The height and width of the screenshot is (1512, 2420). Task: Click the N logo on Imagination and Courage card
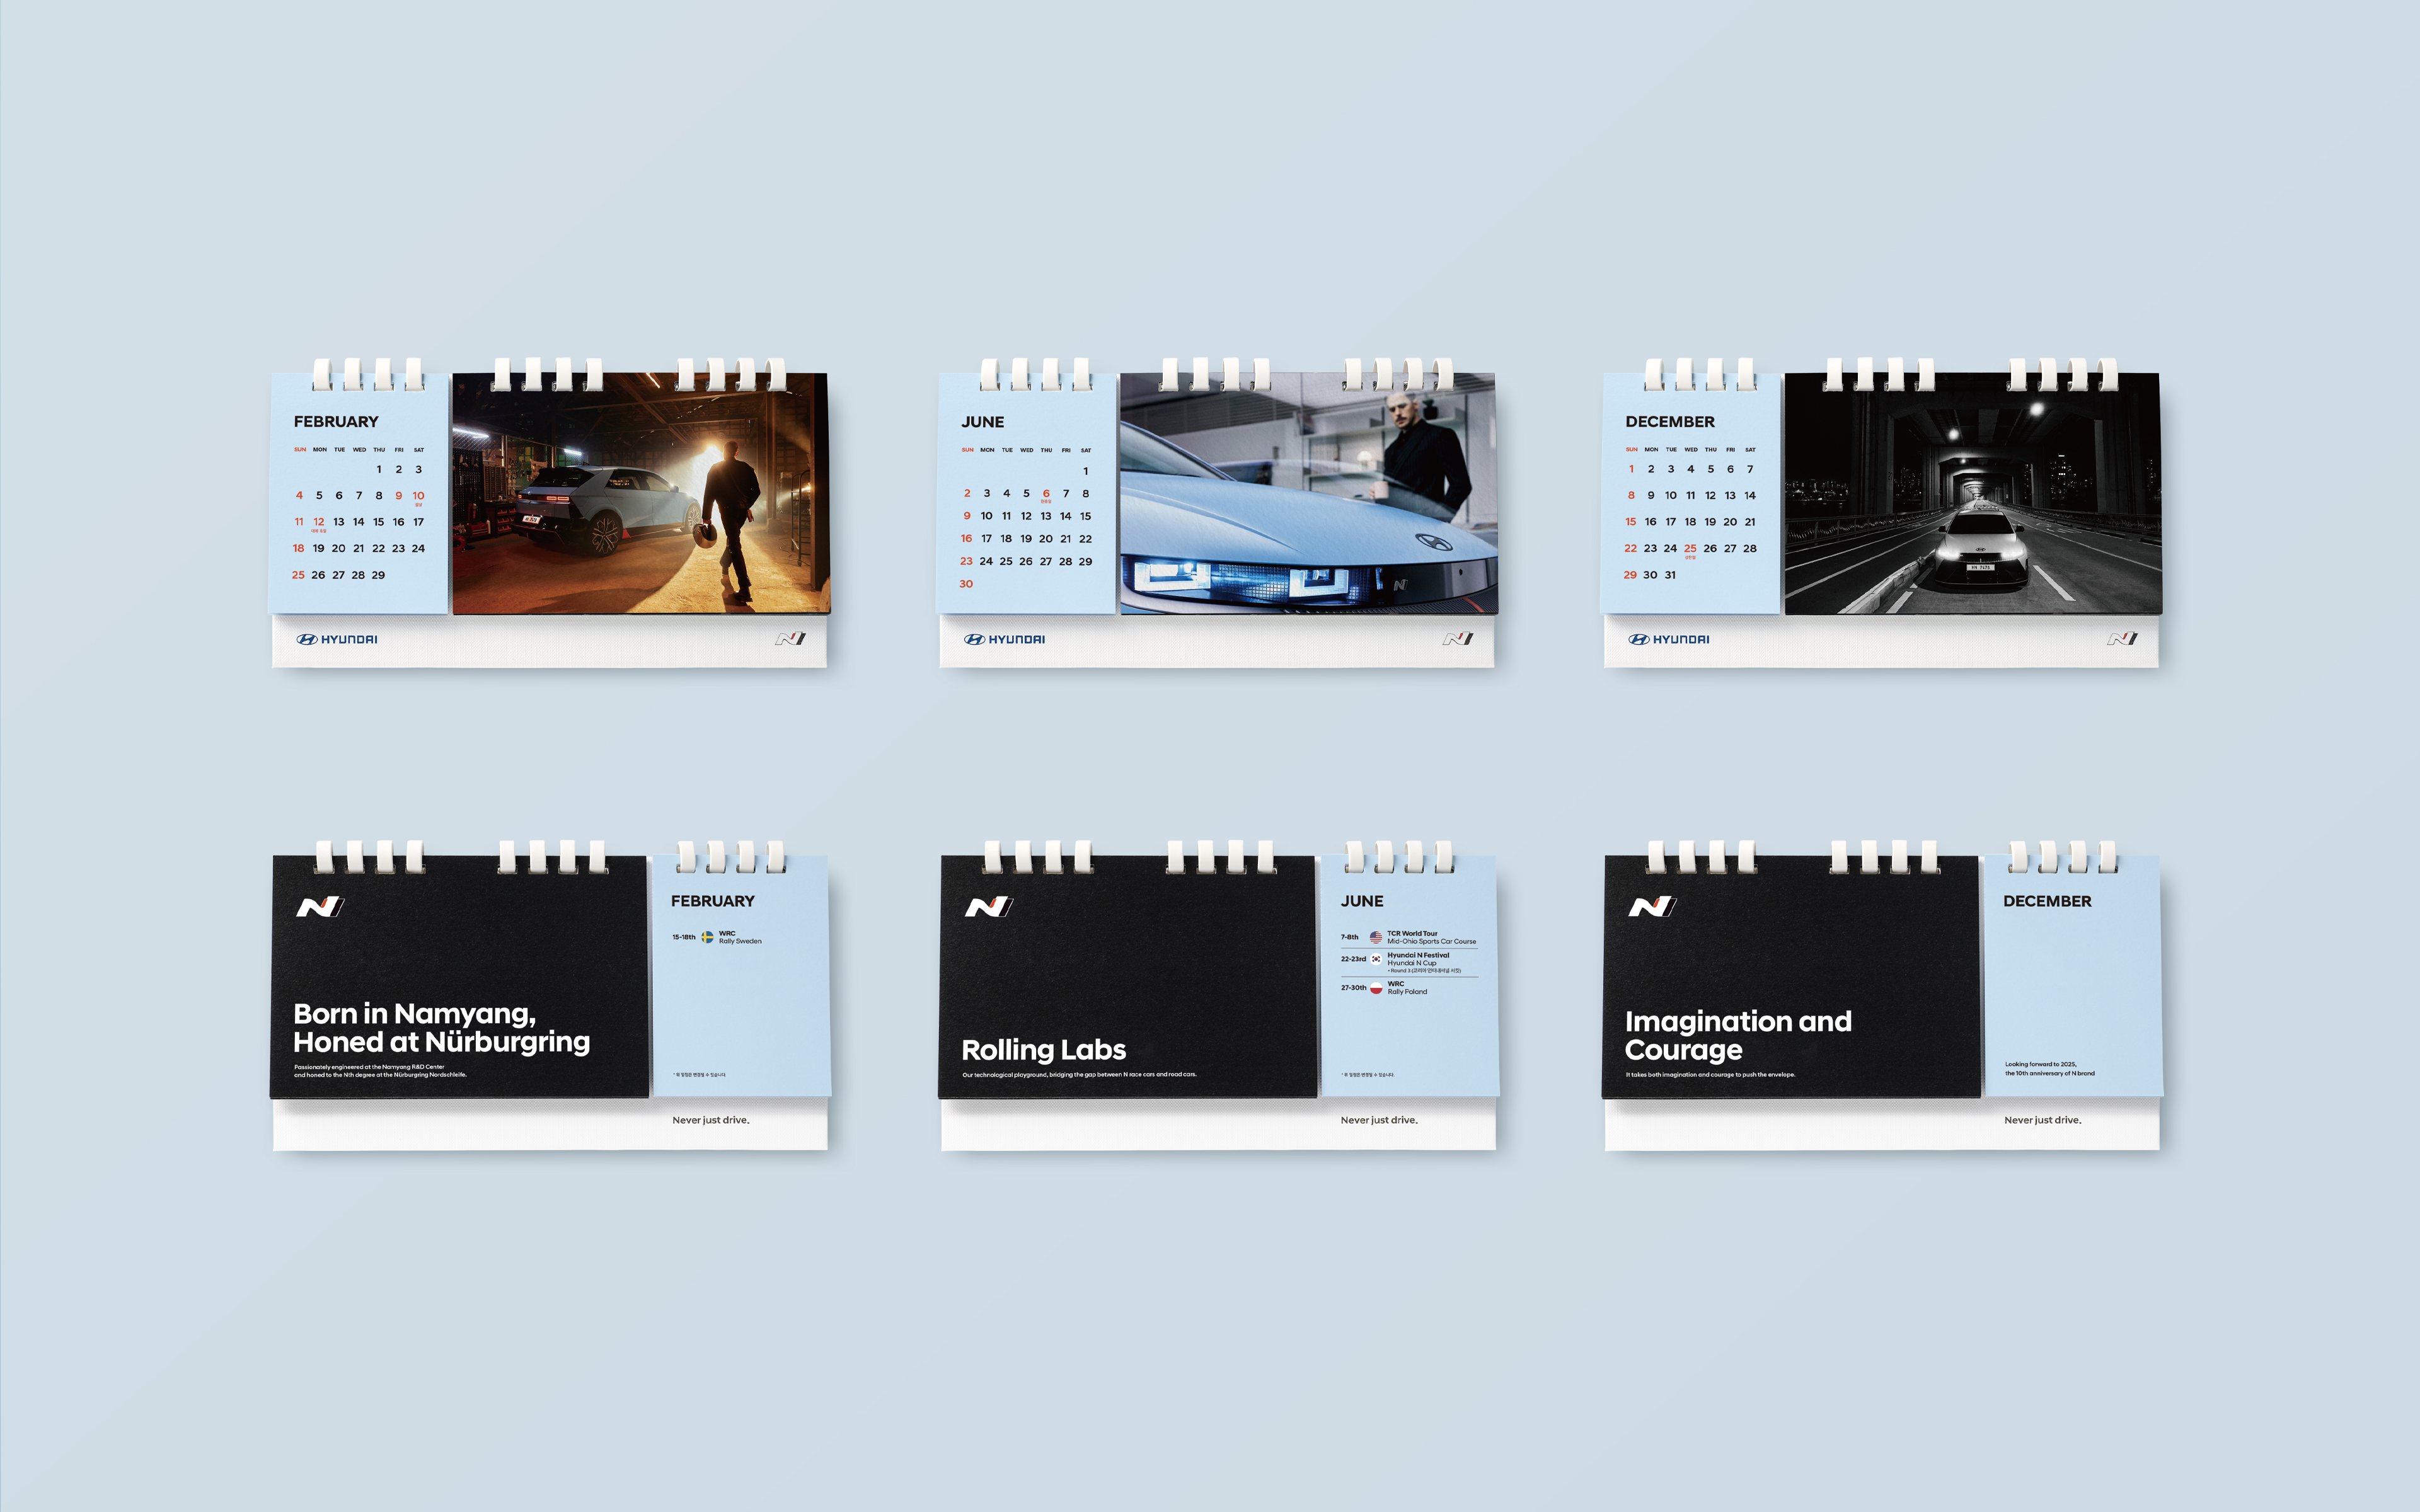coord(1652,907)
